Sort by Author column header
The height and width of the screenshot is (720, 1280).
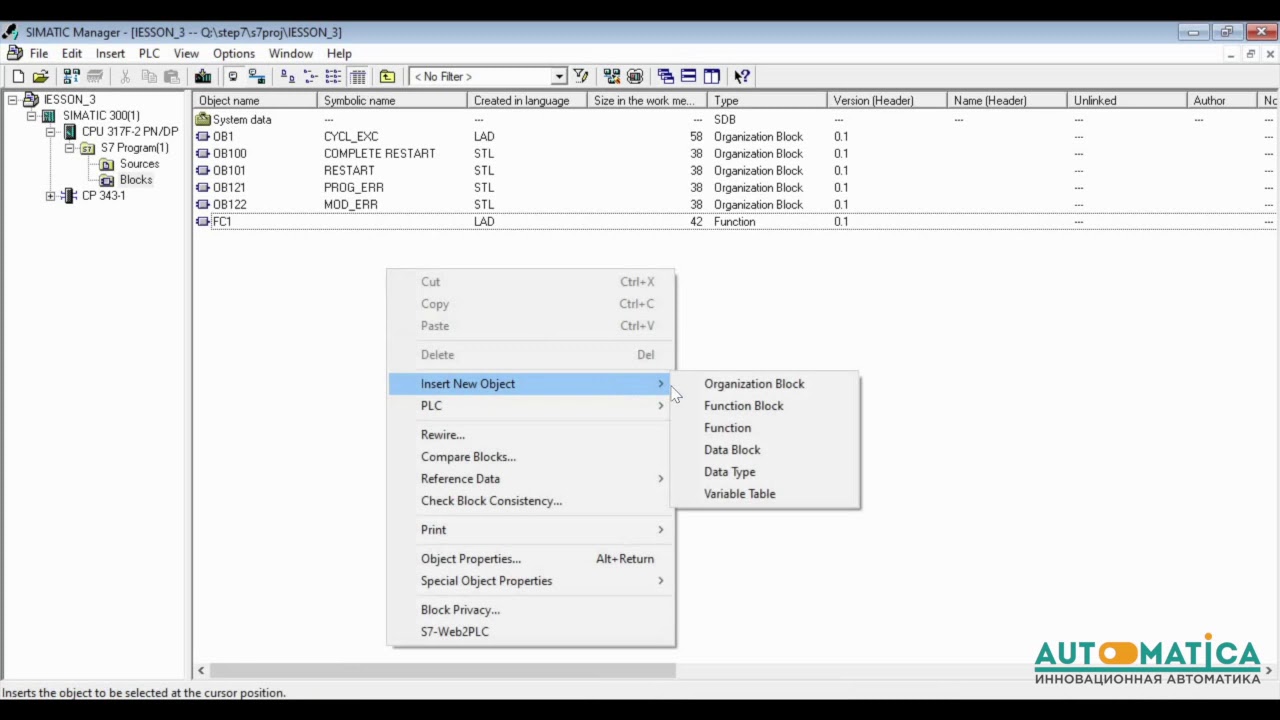1221,100
